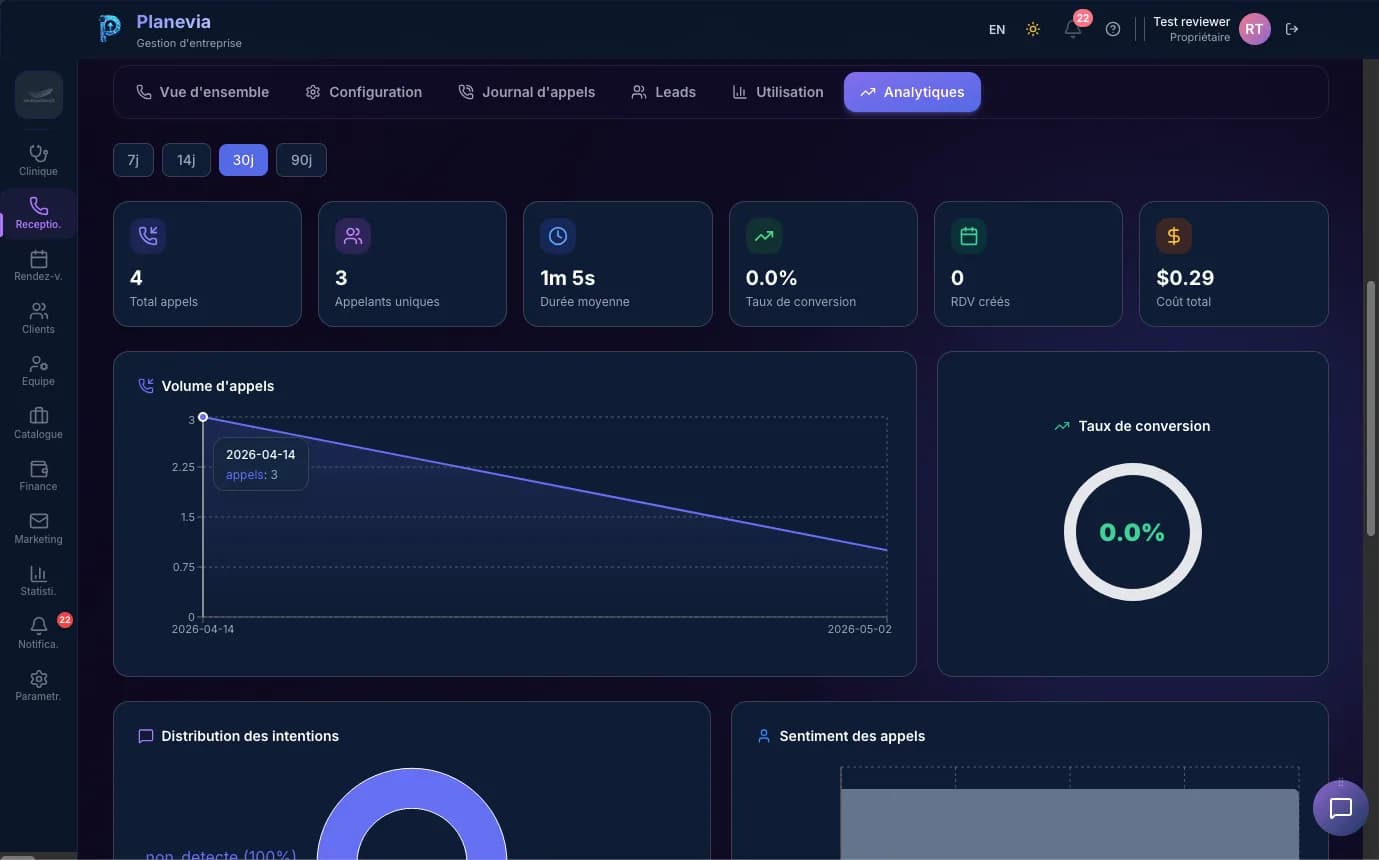The width and height of the screenshot is (1379, 860).
Task: Click the company logo thumbnail in sidebar
Action: coord(39,96)
